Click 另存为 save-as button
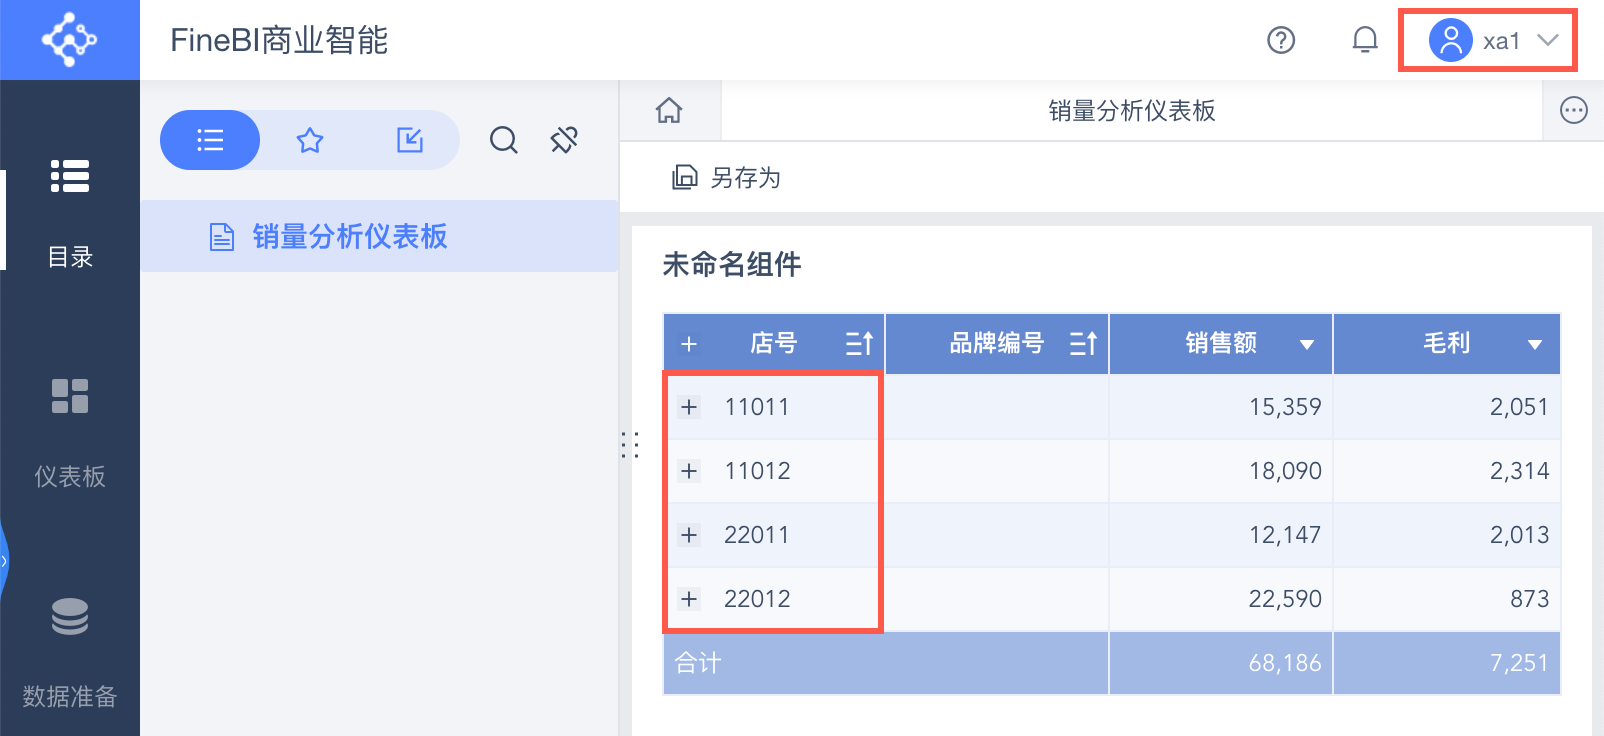 click(727, 178)
